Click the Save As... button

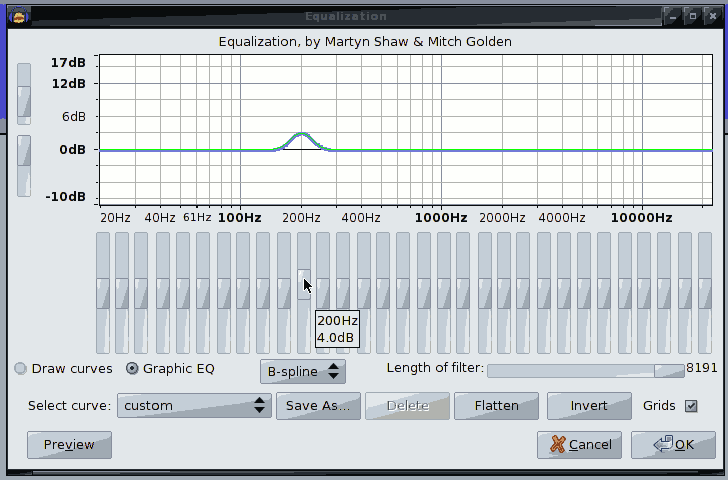[318, 406]
